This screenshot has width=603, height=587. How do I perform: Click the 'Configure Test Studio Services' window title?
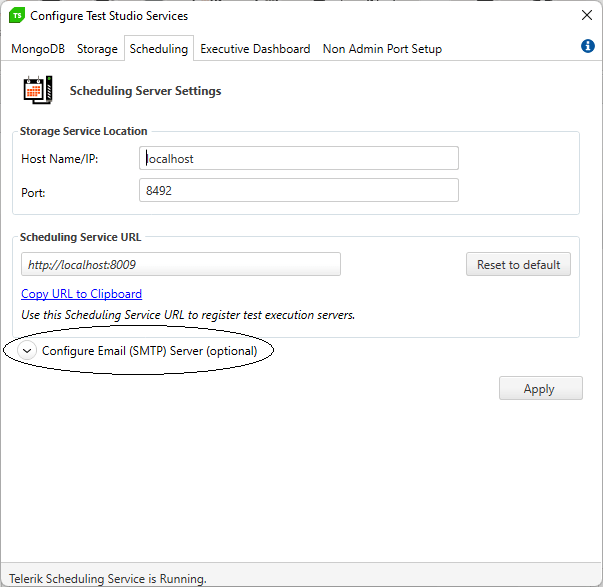point(109,16)
